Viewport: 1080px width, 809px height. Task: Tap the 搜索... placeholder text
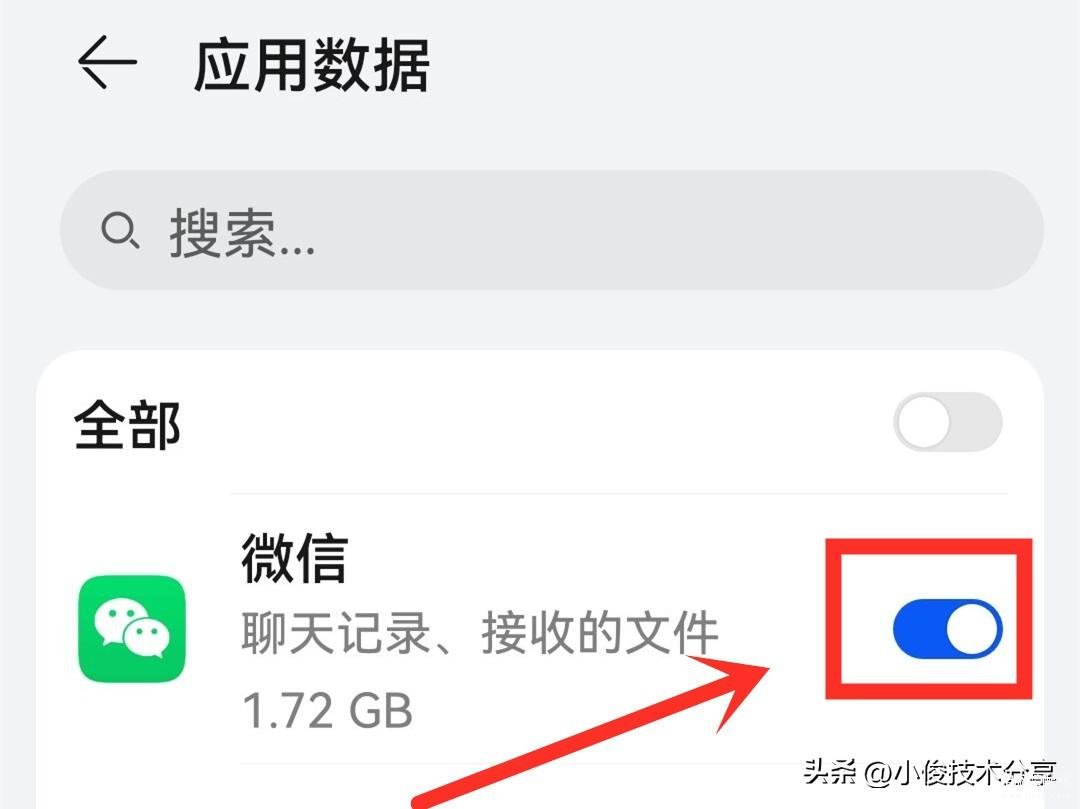point(242,233)
